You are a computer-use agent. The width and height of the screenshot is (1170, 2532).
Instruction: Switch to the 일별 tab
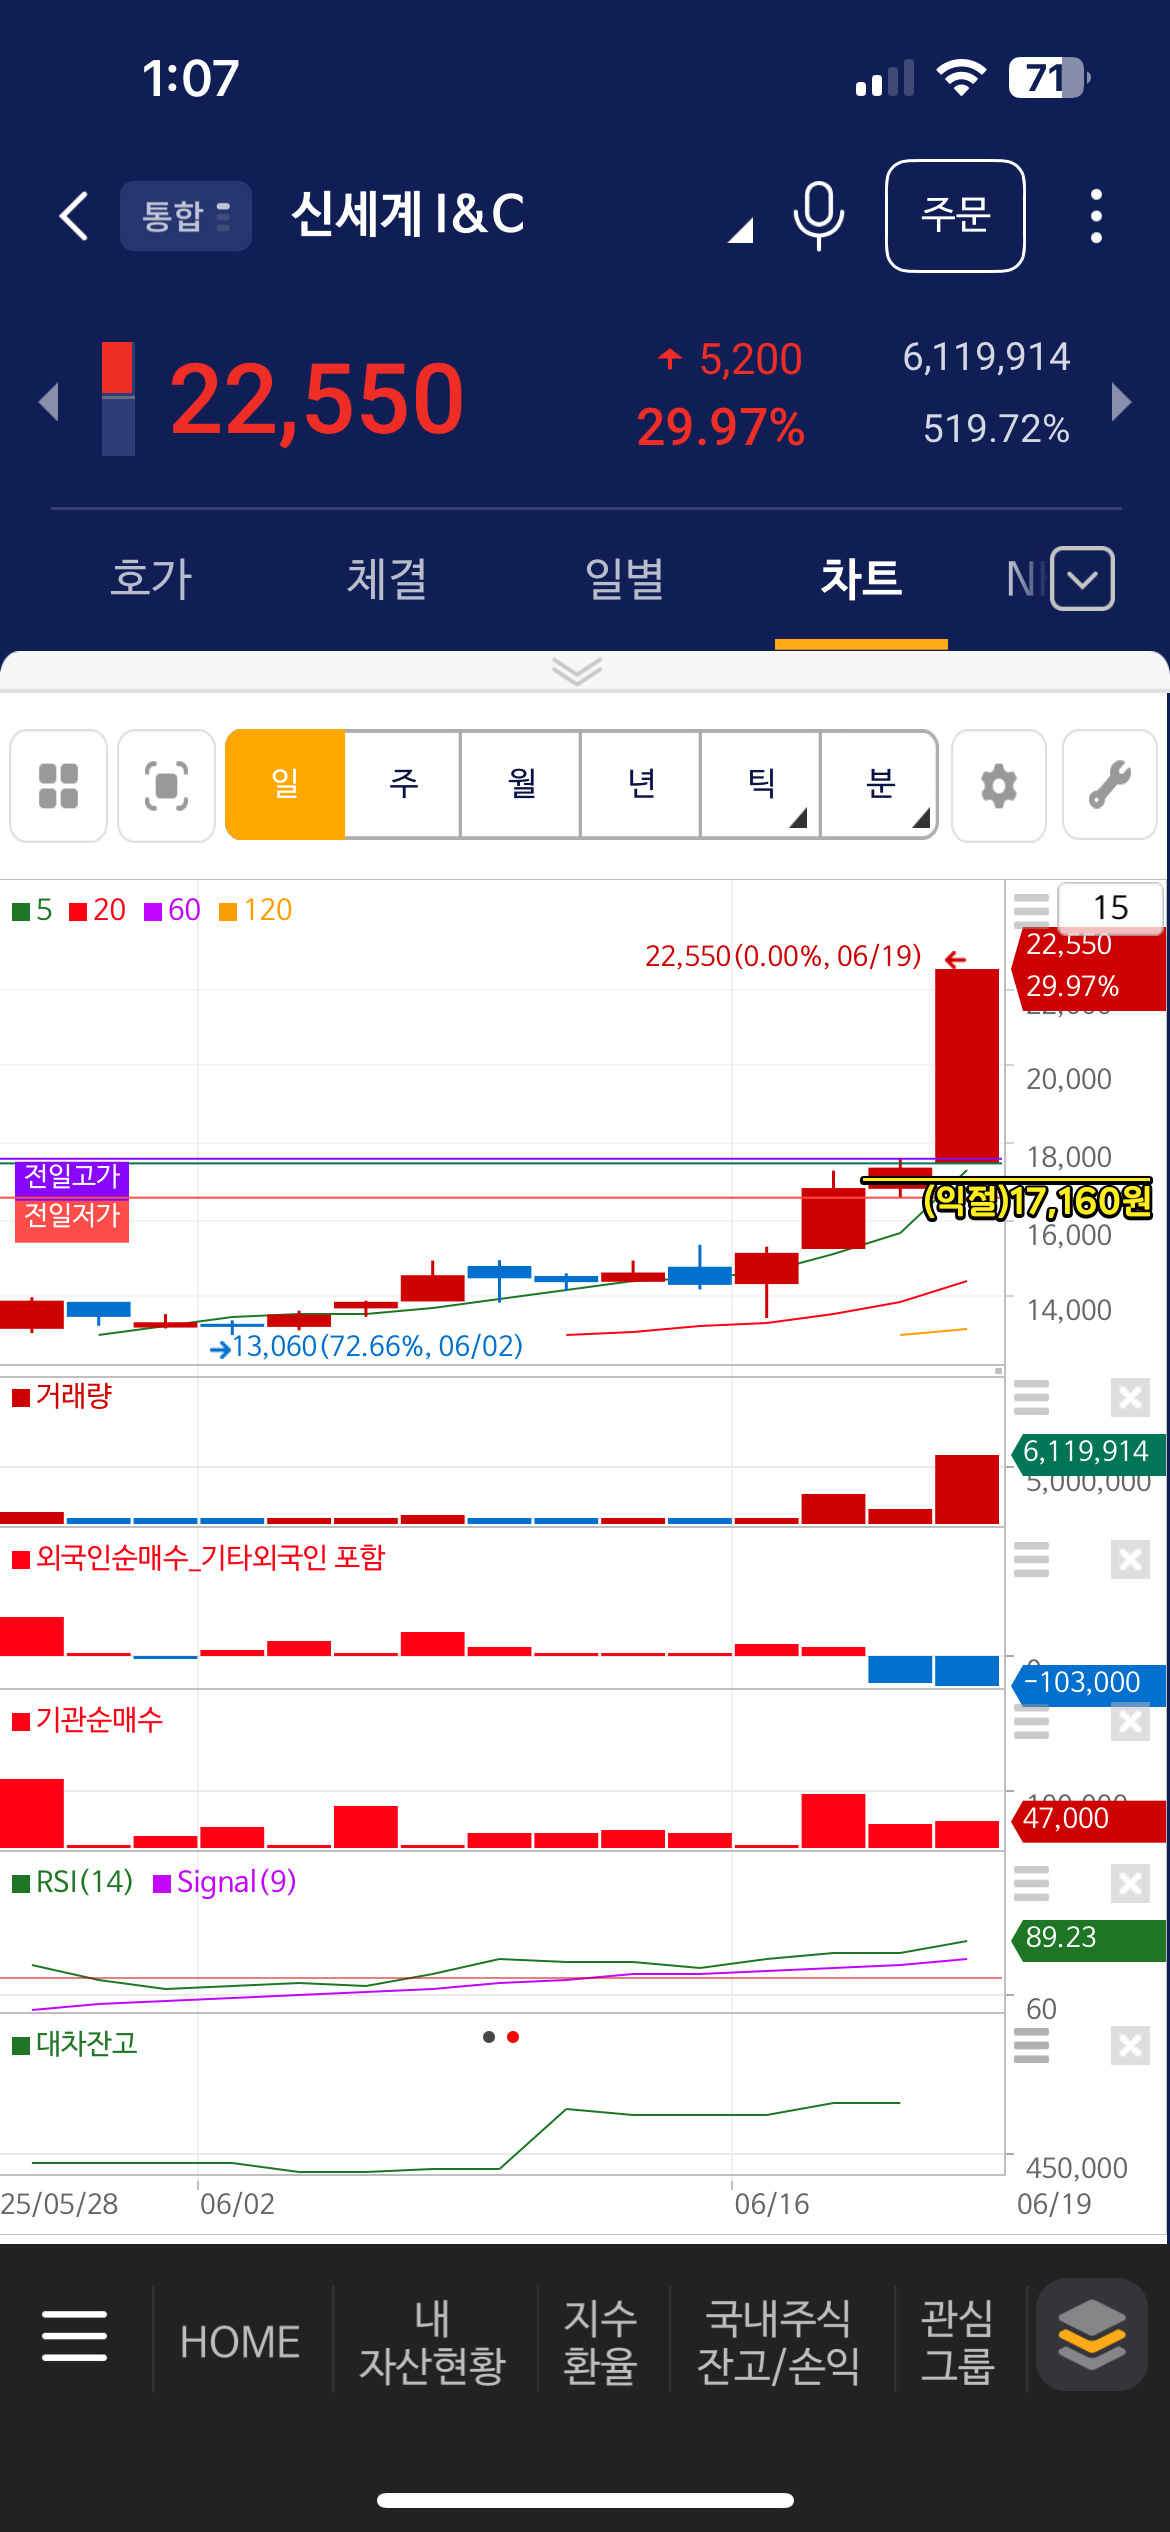[x=624, y=578]
